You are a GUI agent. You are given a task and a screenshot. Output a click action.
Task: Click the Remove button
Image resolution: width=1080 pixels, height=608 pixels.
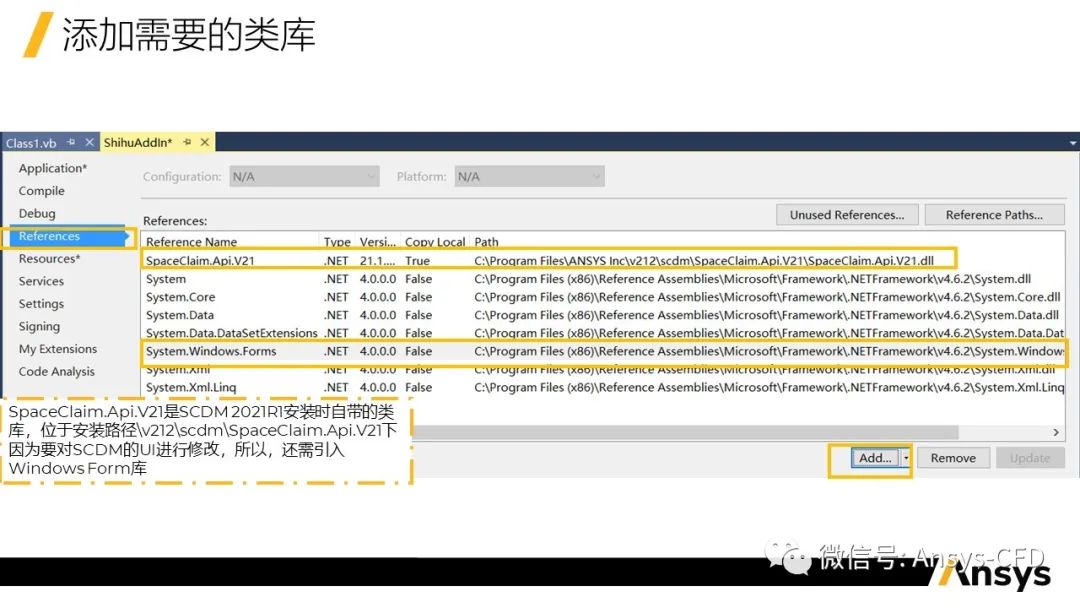coord(953,458)
